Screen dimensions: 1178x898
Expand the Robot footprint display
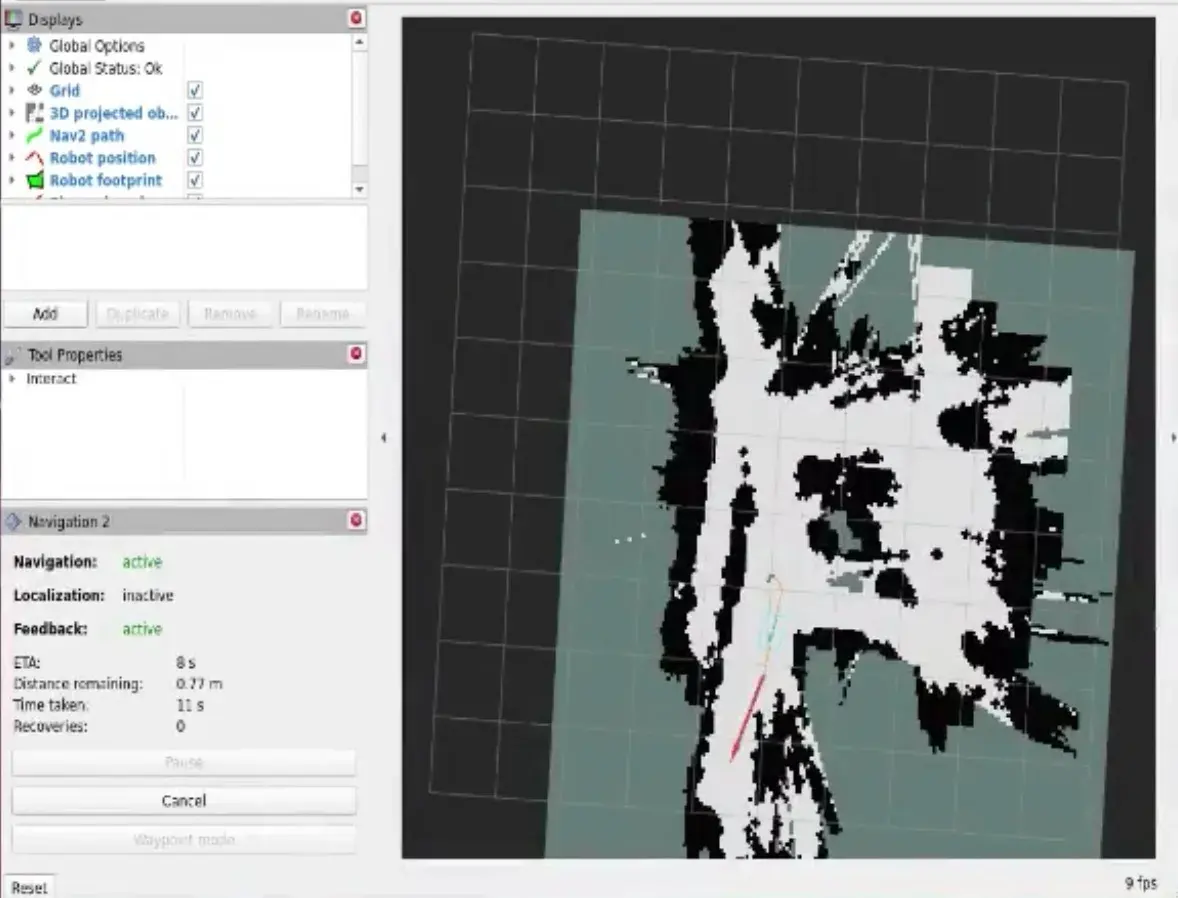(x=11, y=180)
